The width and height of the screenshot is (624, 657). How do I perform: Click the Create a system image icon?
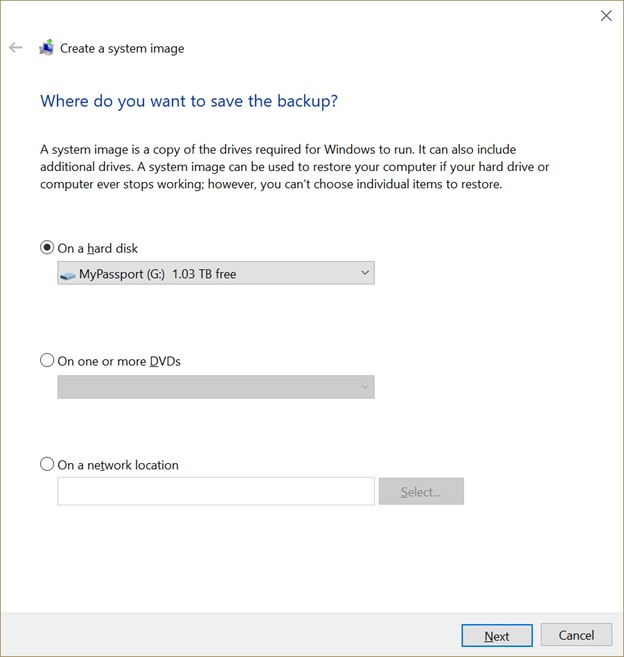point(47,47)
